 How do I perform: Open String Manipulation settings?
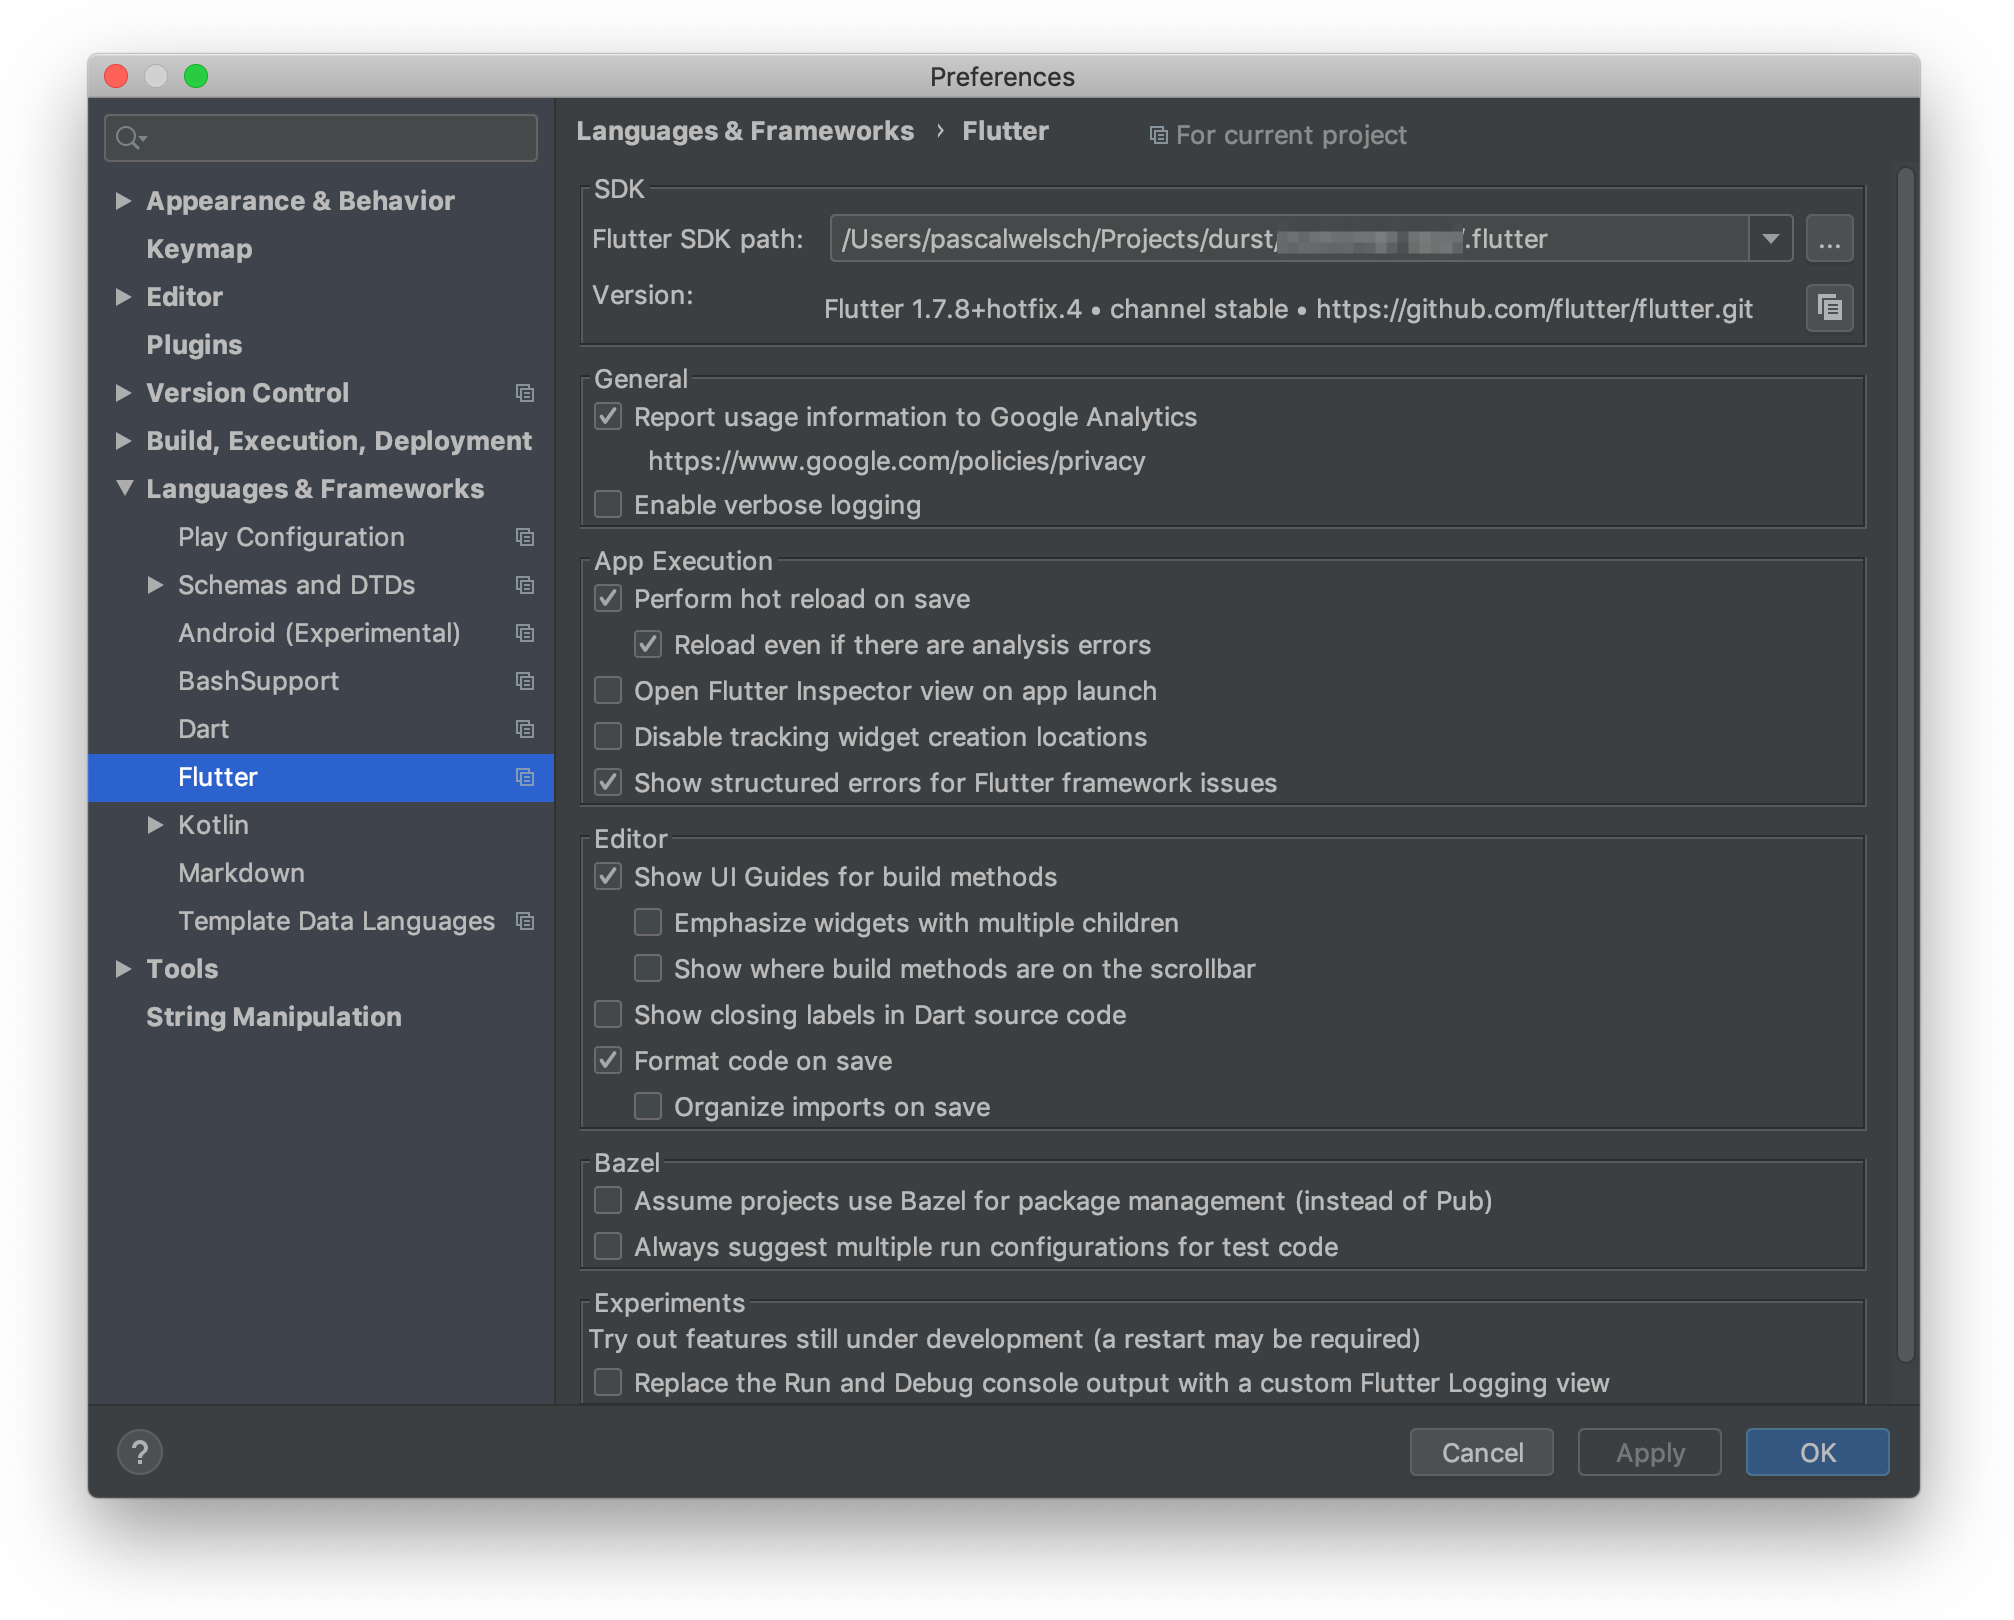[x=273, y=1017]
